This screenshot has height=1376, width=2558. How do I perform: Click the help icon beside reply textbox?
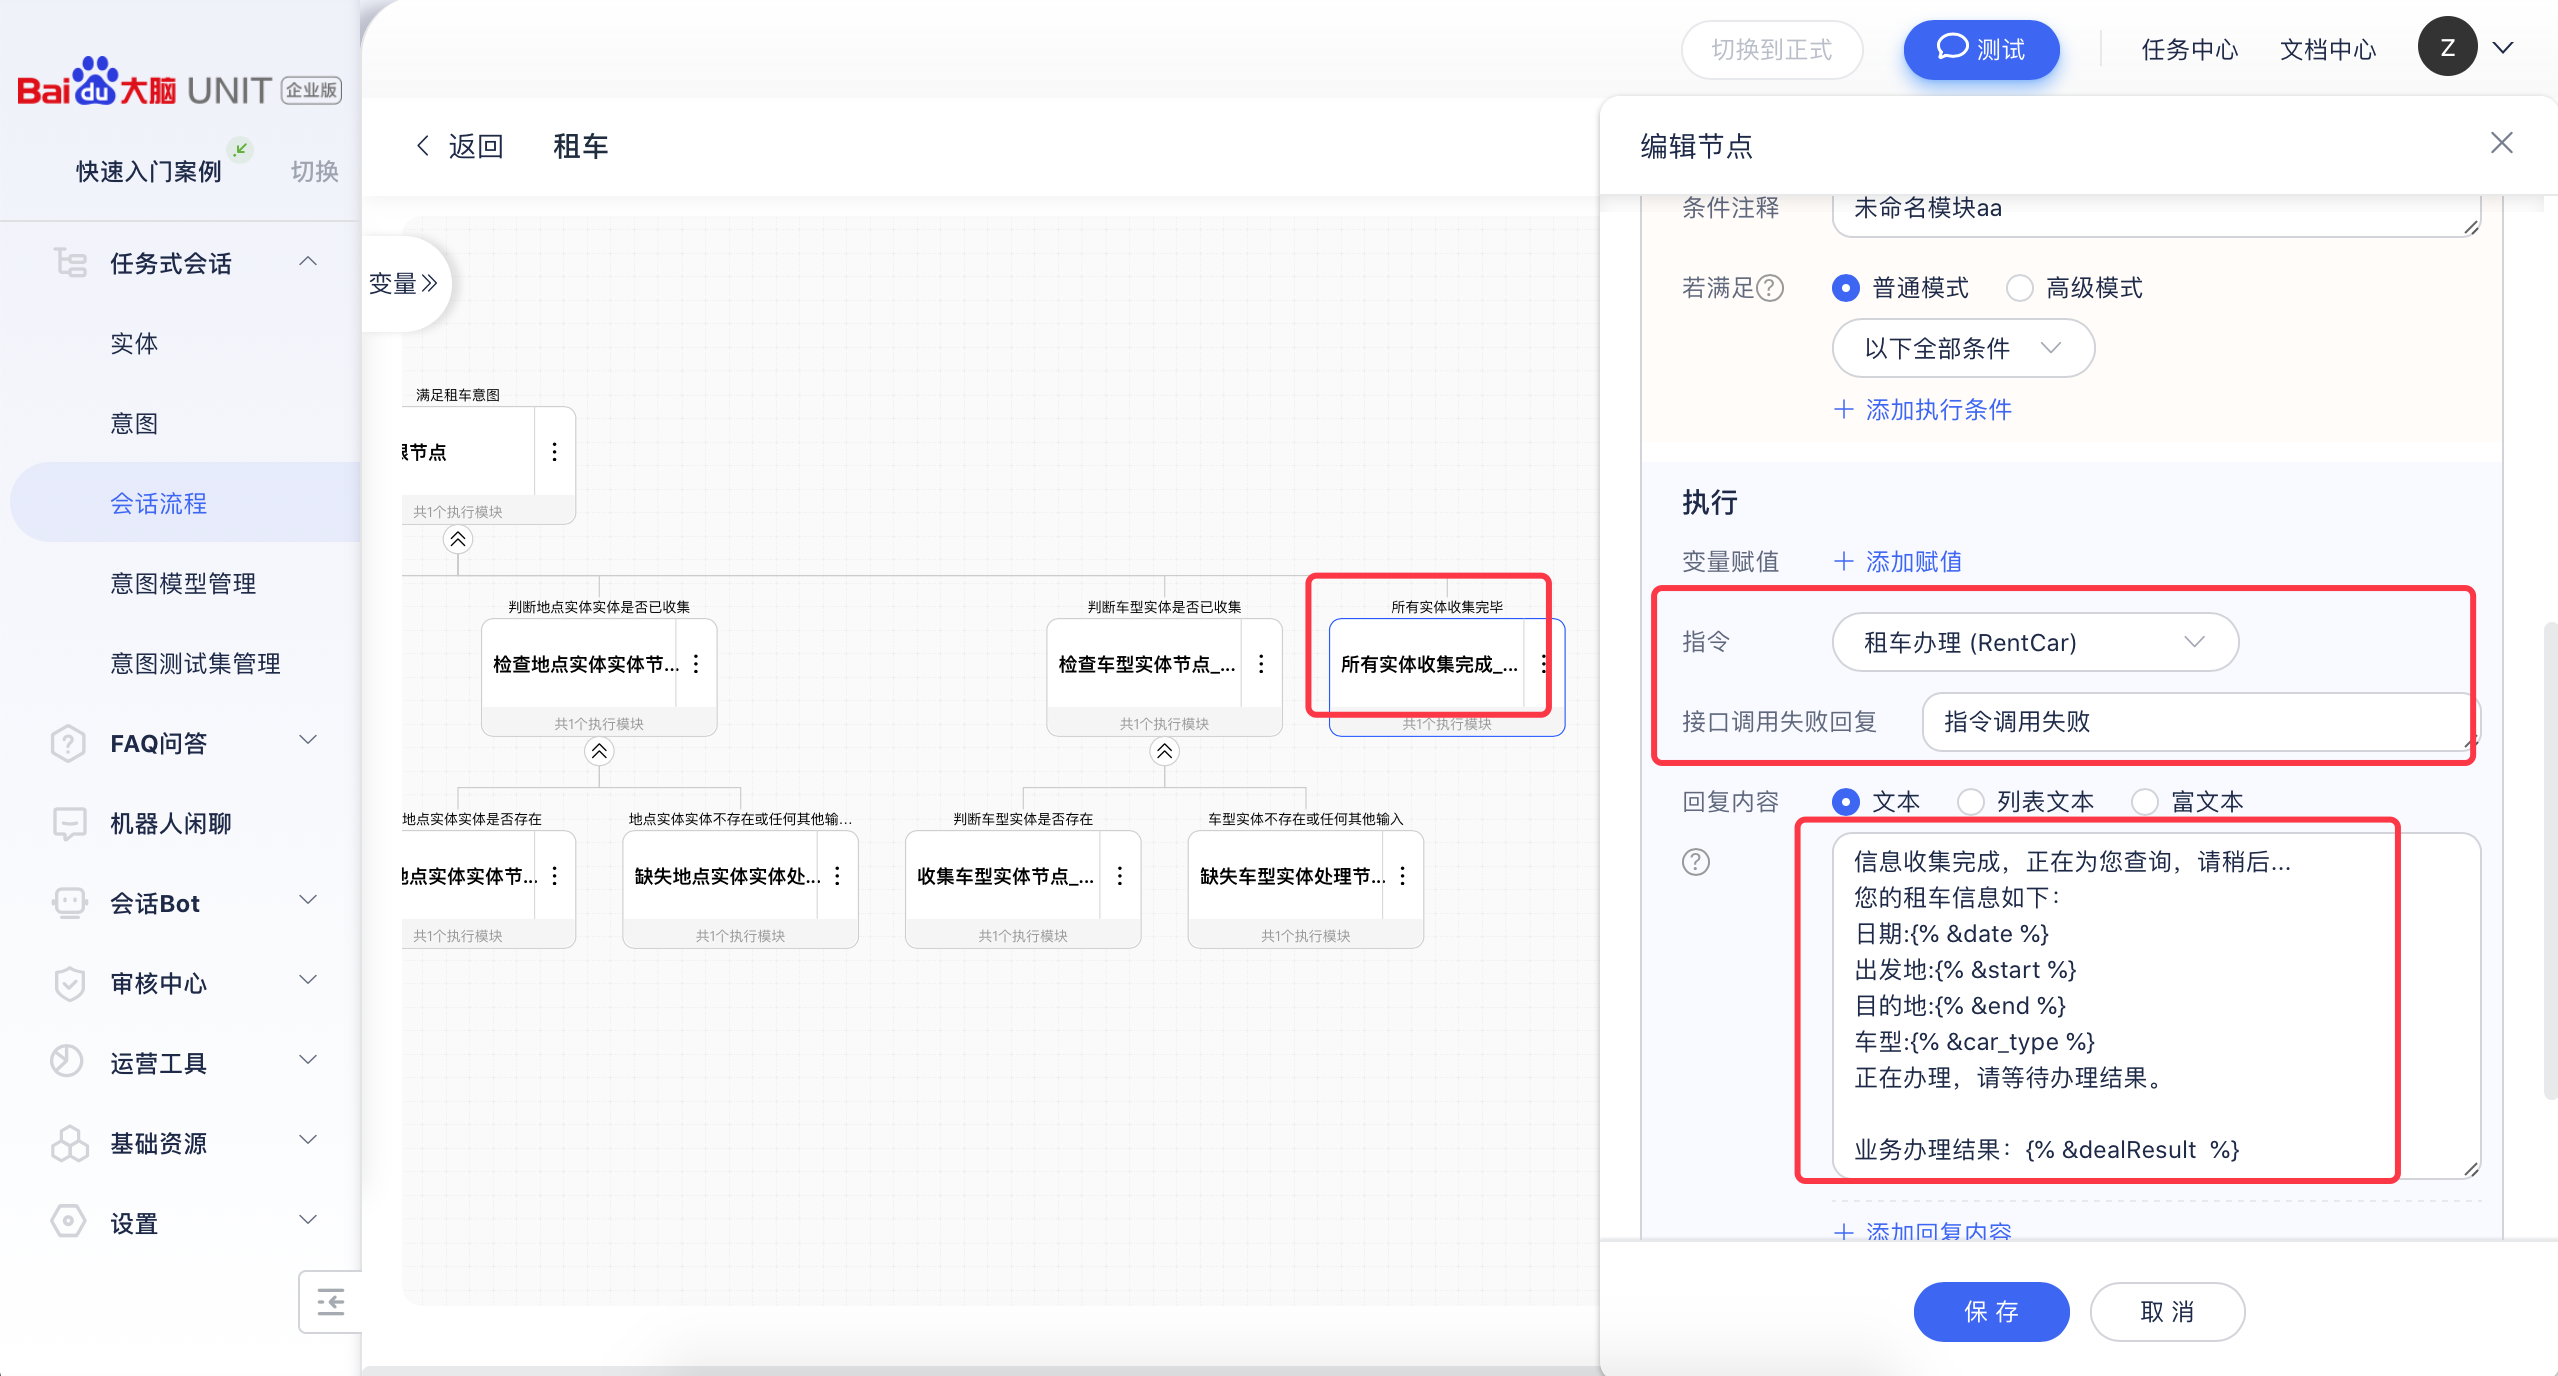[x=1696, y=862]
